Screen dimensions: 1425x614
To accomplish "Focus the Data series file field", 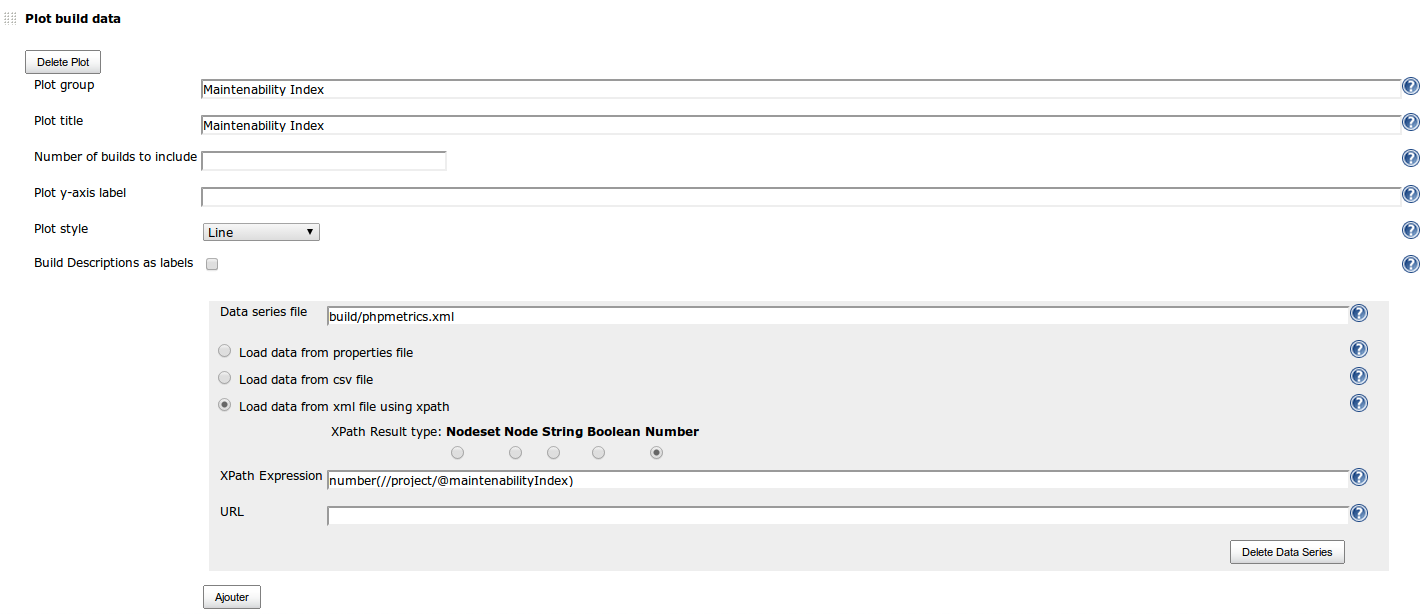I will click(837, 316).
